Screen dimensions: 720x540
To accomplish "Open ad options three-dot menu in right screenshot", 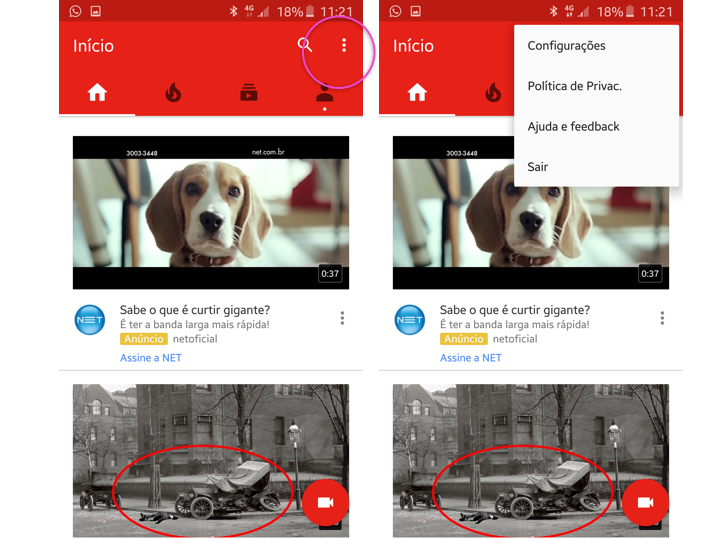I will click(x=662, y=318).
